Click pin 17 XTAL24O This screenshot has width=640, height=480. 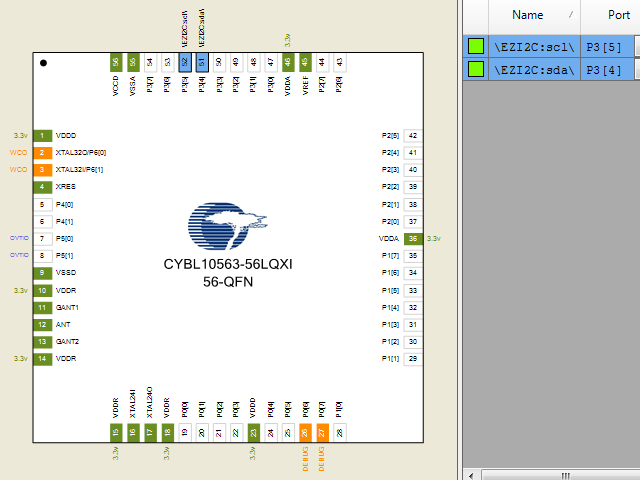(x=150, y=433)
